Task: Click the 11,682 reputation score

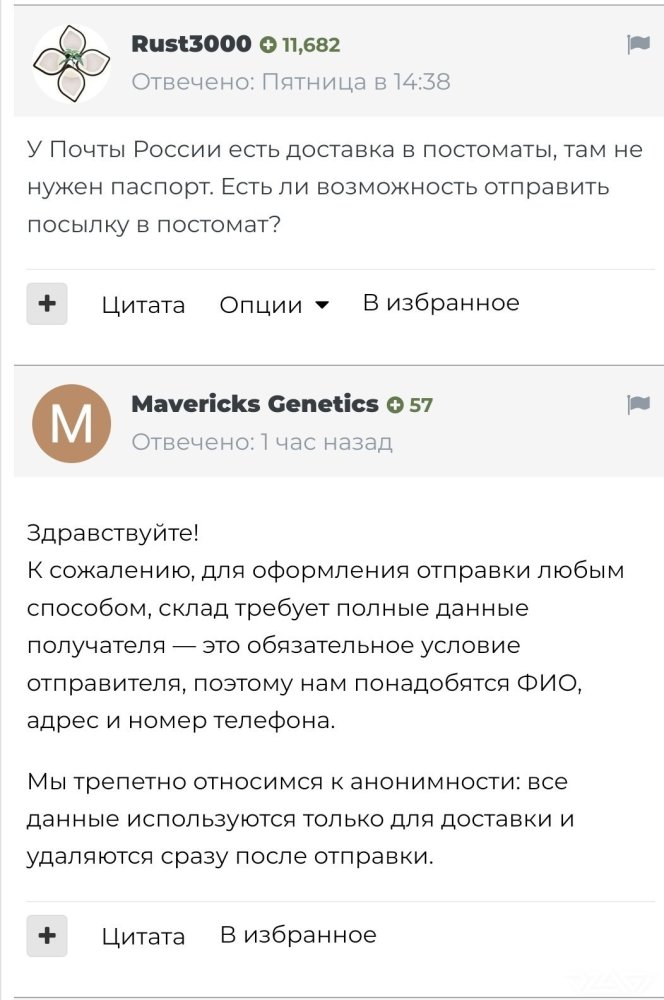Action: click(x=312, y=44)
